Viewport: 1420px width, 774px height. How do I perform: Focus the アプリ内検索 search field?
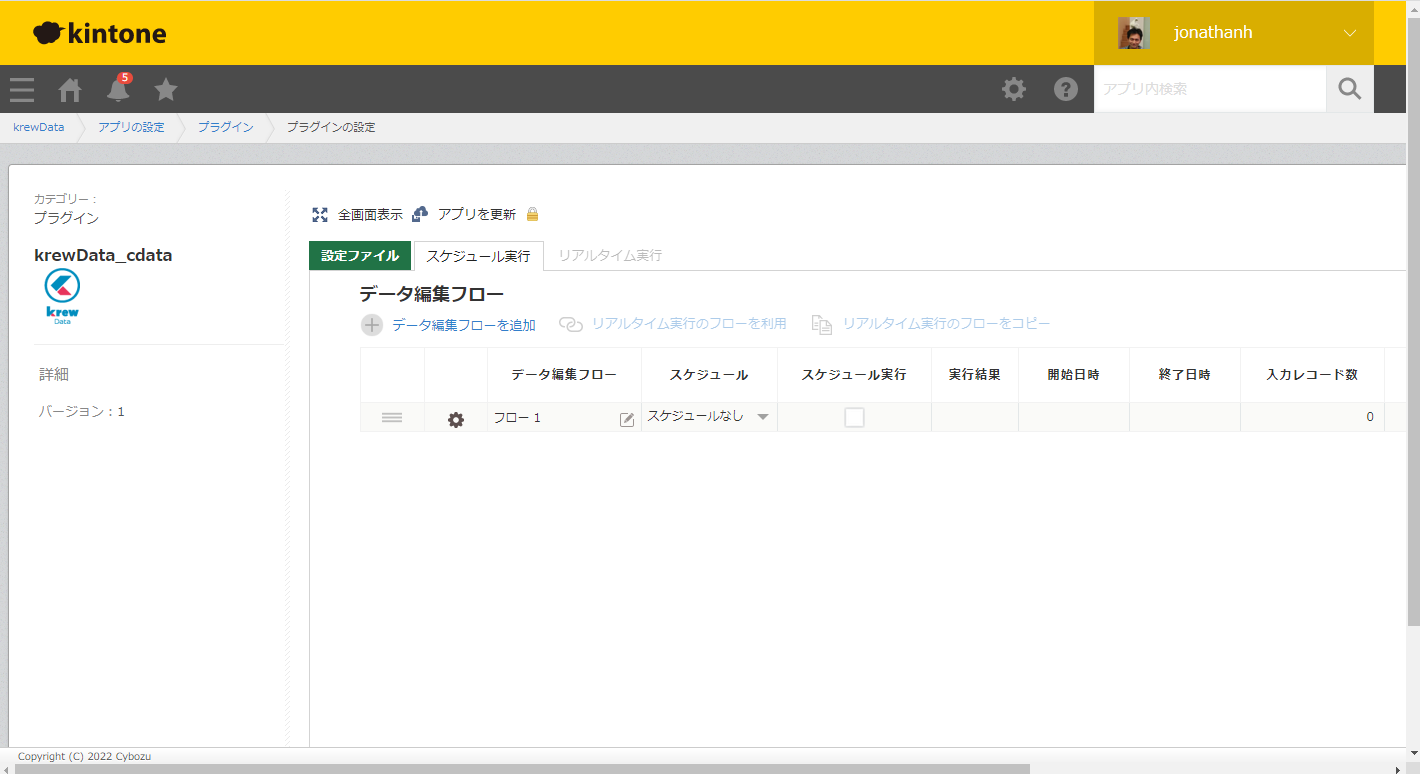coord(1210,89)
